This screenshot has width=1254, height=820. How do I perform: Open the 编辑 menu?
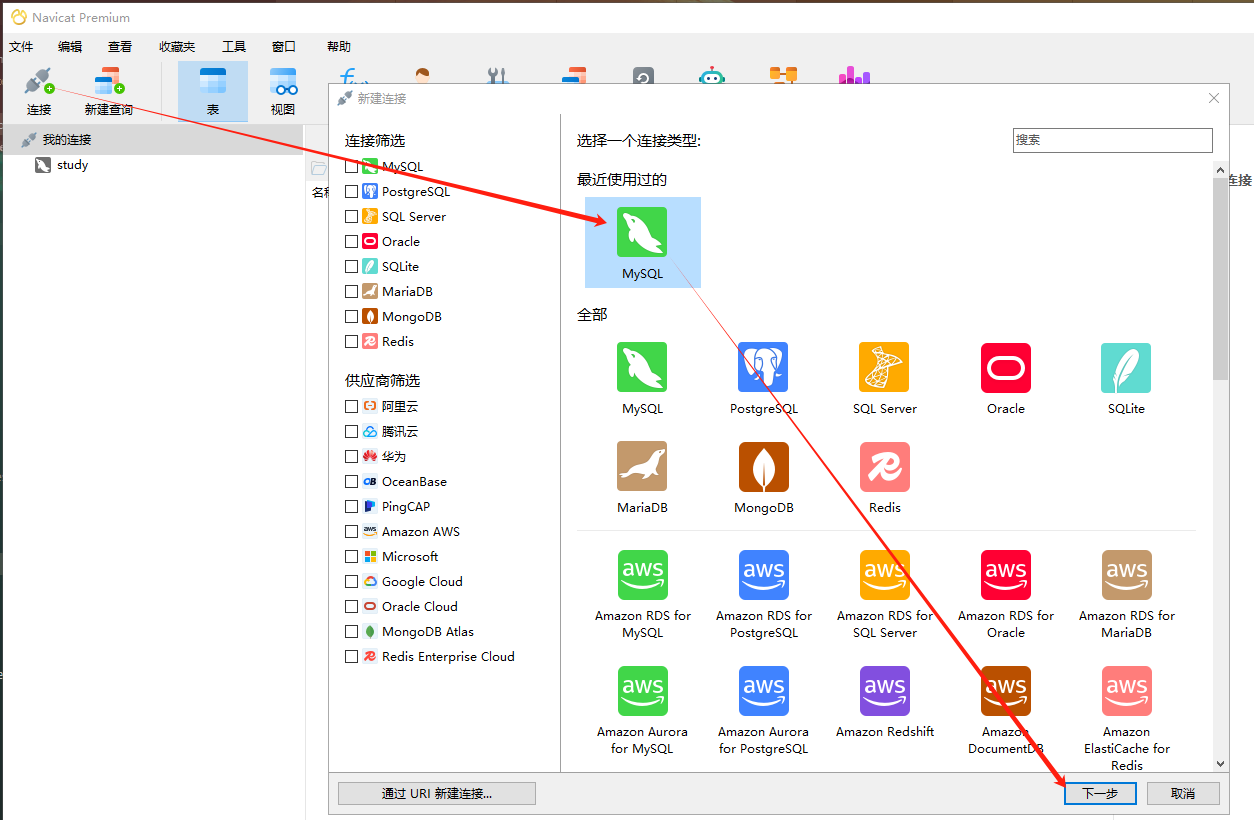(70, 46)
